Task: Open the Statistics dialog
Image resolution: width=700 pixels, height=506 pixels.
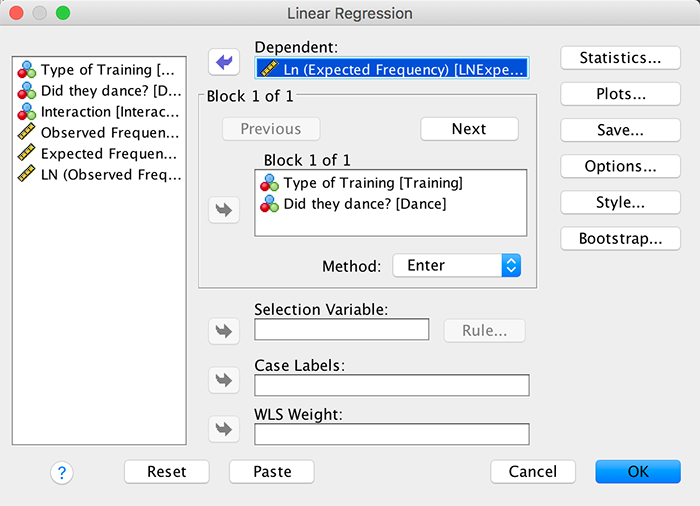Action: tap(620, 58)
